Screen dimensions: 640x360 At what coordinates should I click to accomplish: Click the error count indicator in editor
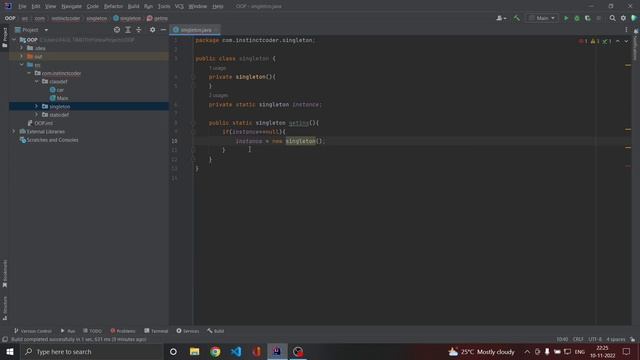[583, 41]
